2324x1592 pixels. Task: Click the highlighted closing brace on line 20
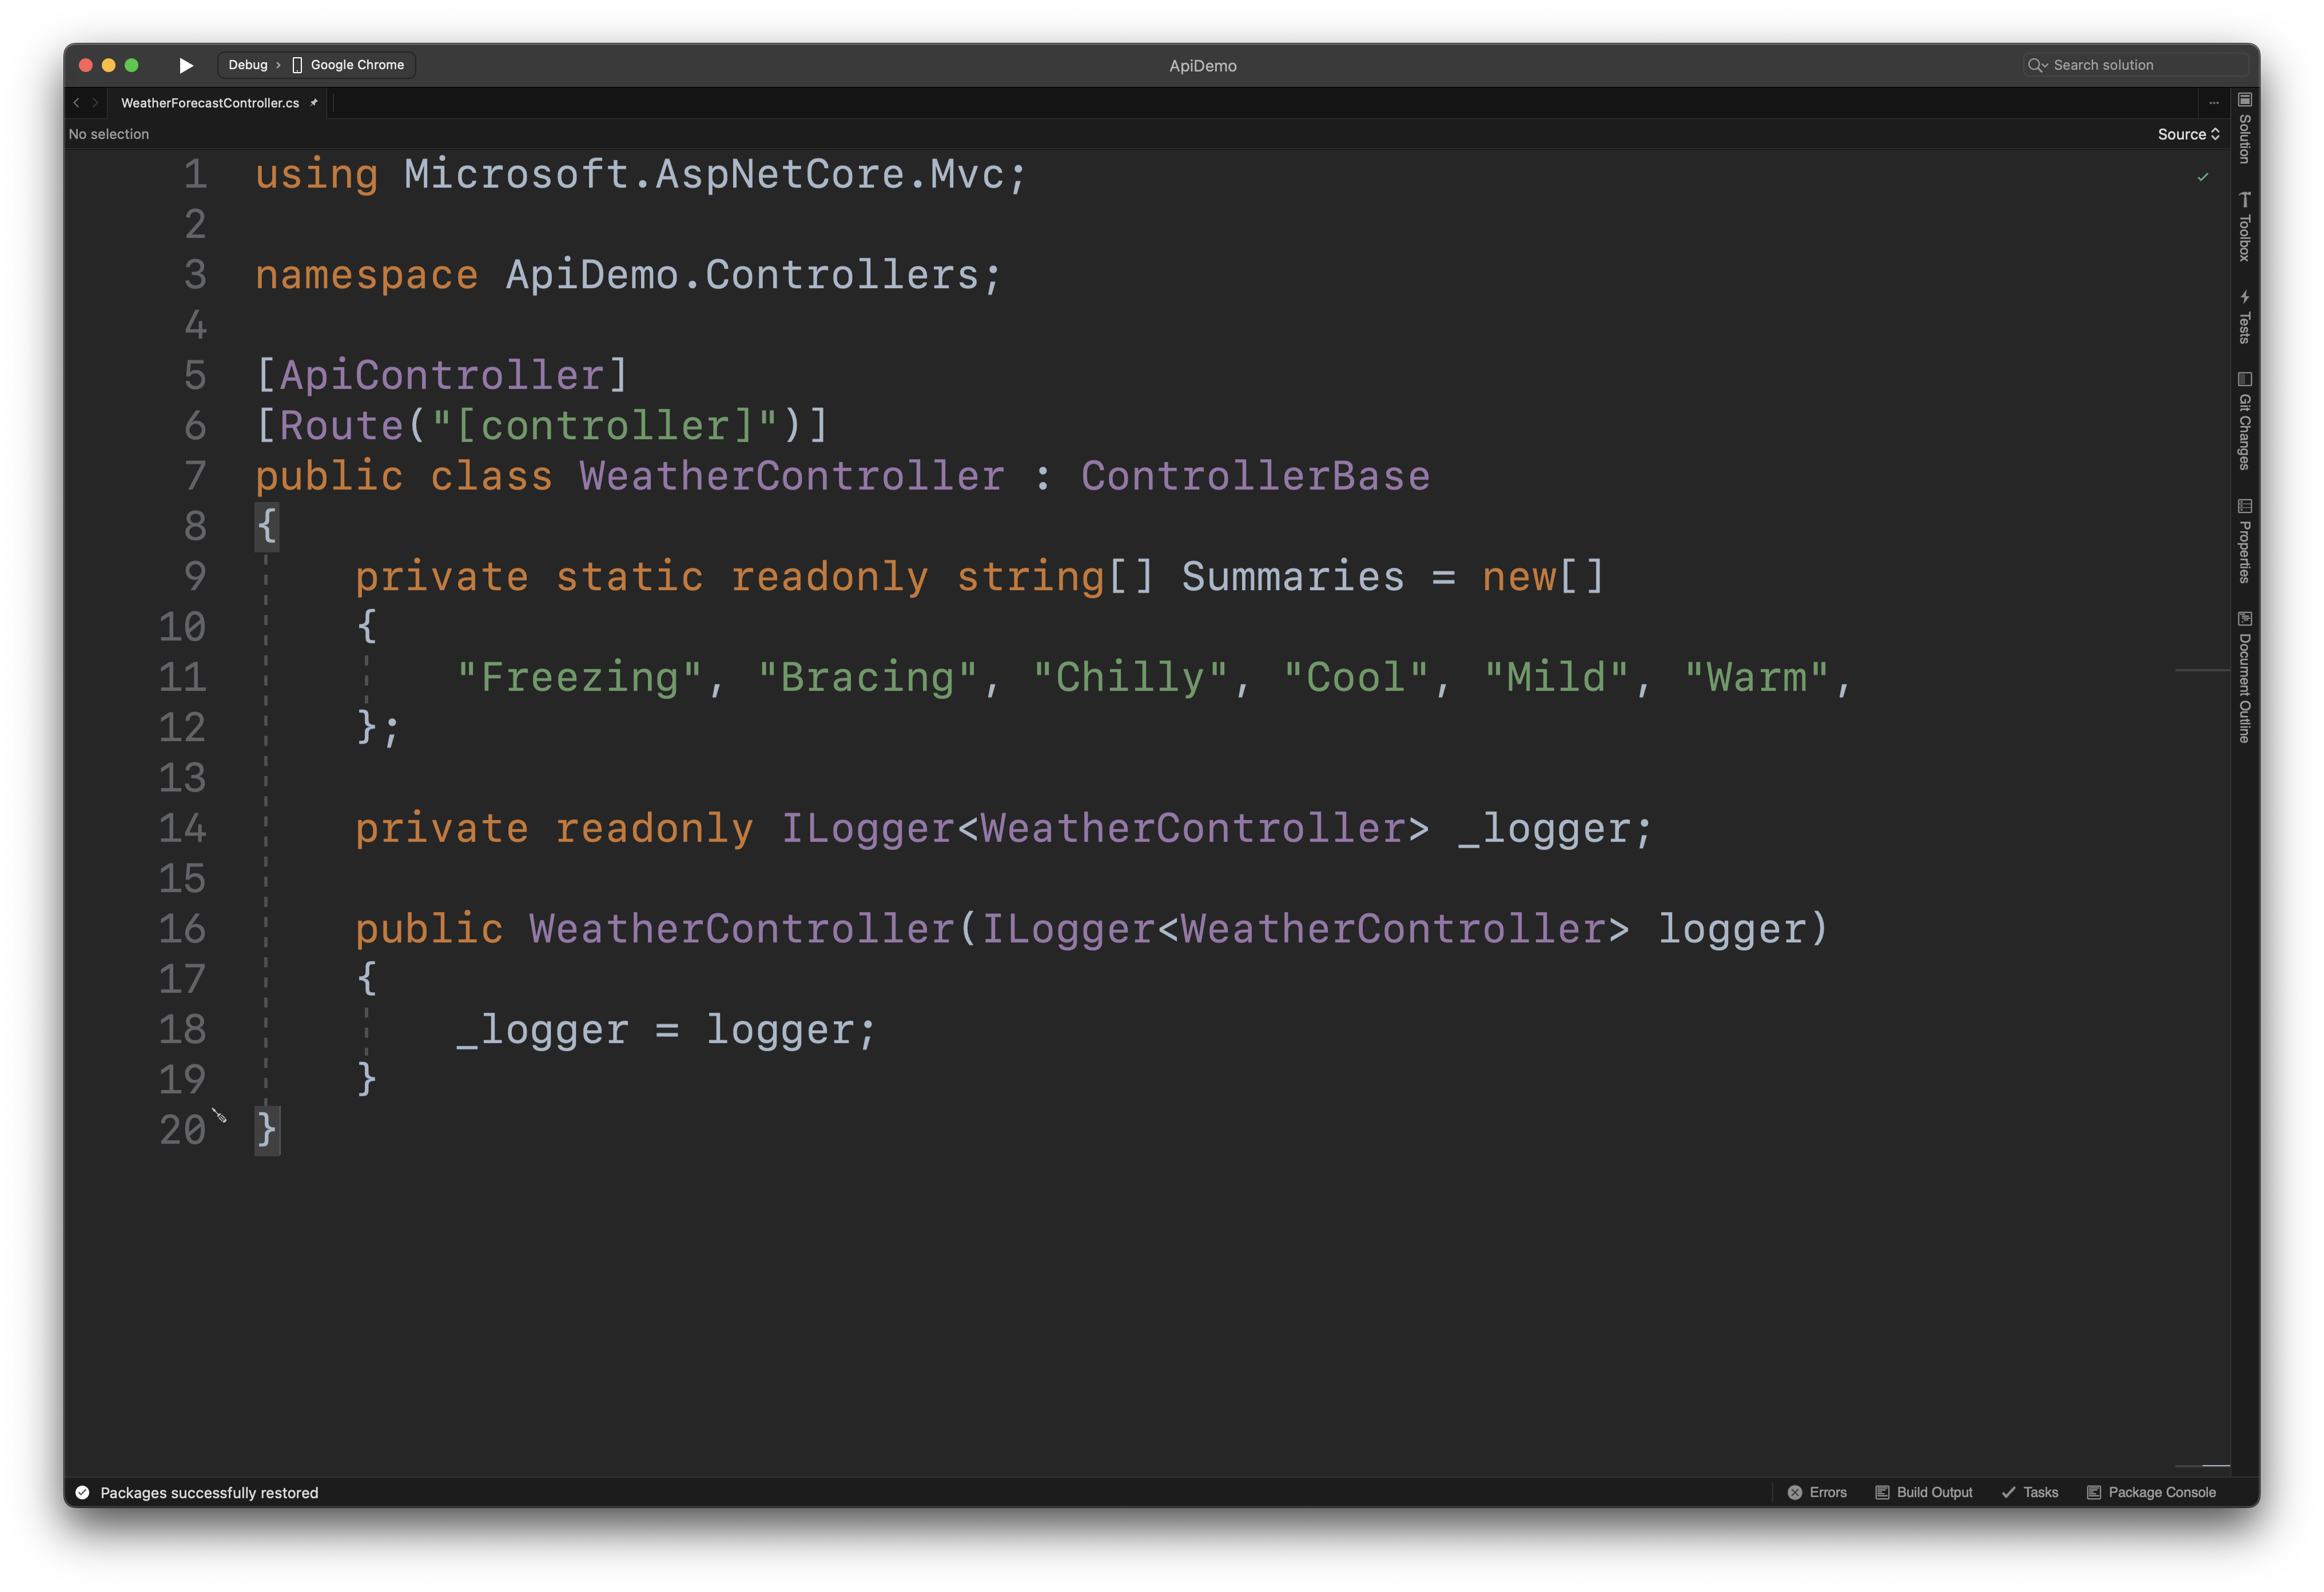[267, 1130]
